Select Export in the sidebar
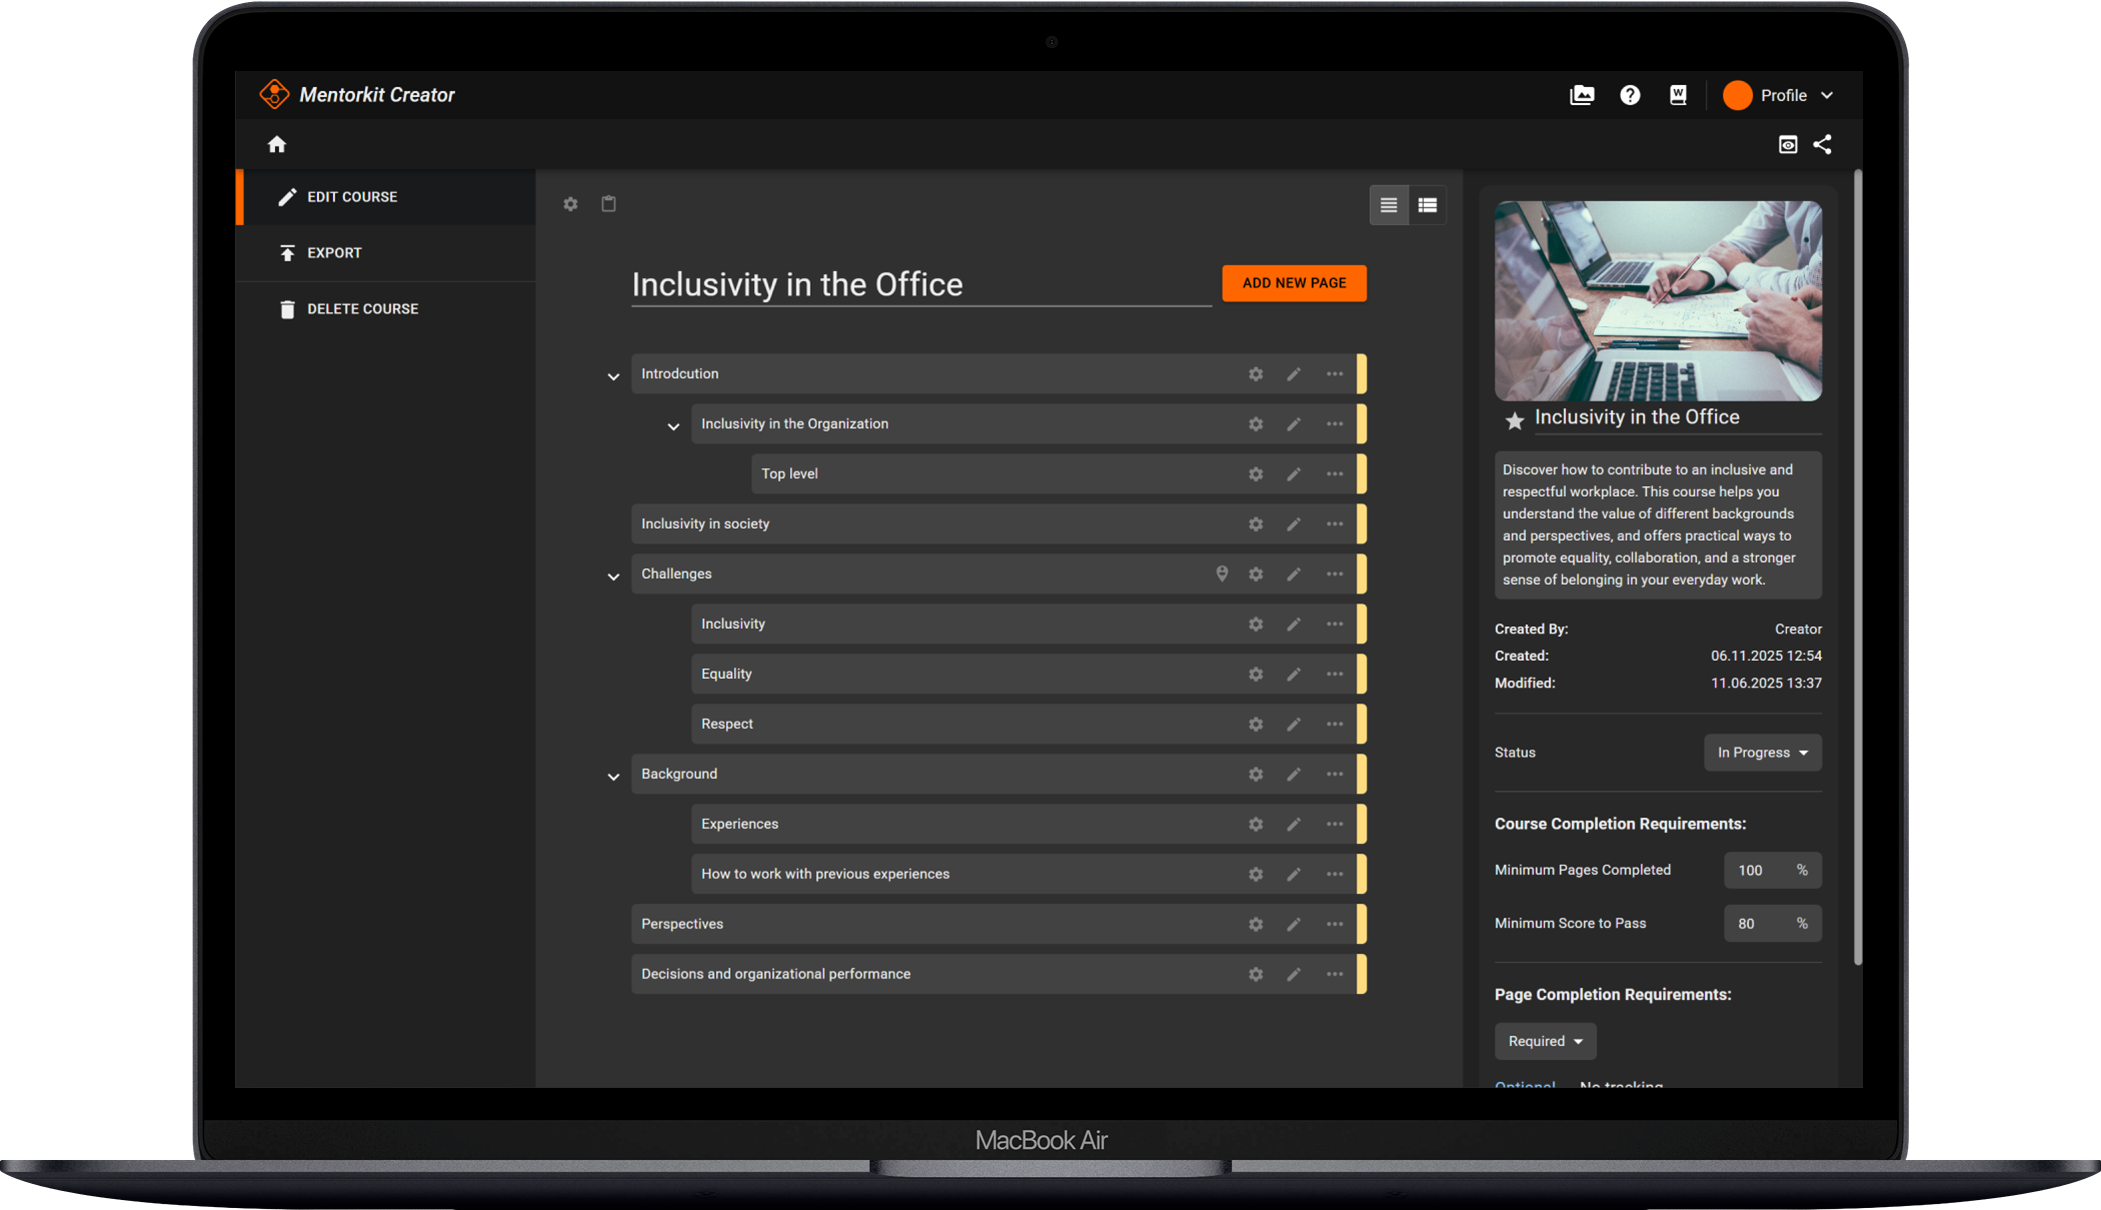The width and height of the screenshot is (2101, 1210). (x=334, y=253)
